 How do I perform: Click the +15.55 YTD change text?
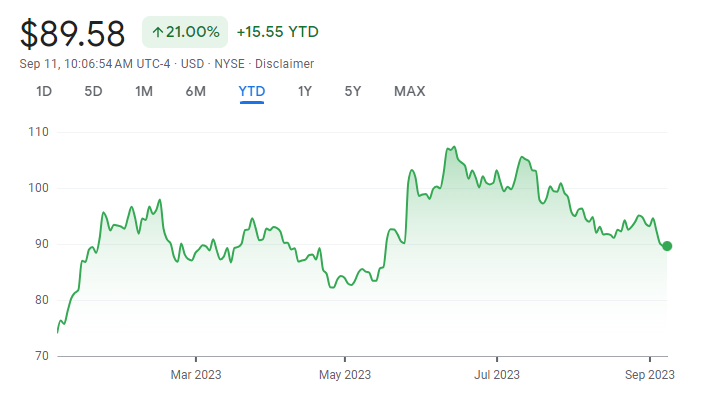click(x=277, y=32)
